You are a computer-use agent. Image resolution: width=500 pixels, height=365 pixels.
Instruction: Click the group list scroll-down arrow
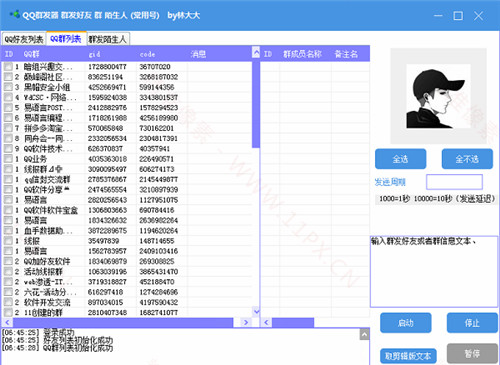(256, 312)
